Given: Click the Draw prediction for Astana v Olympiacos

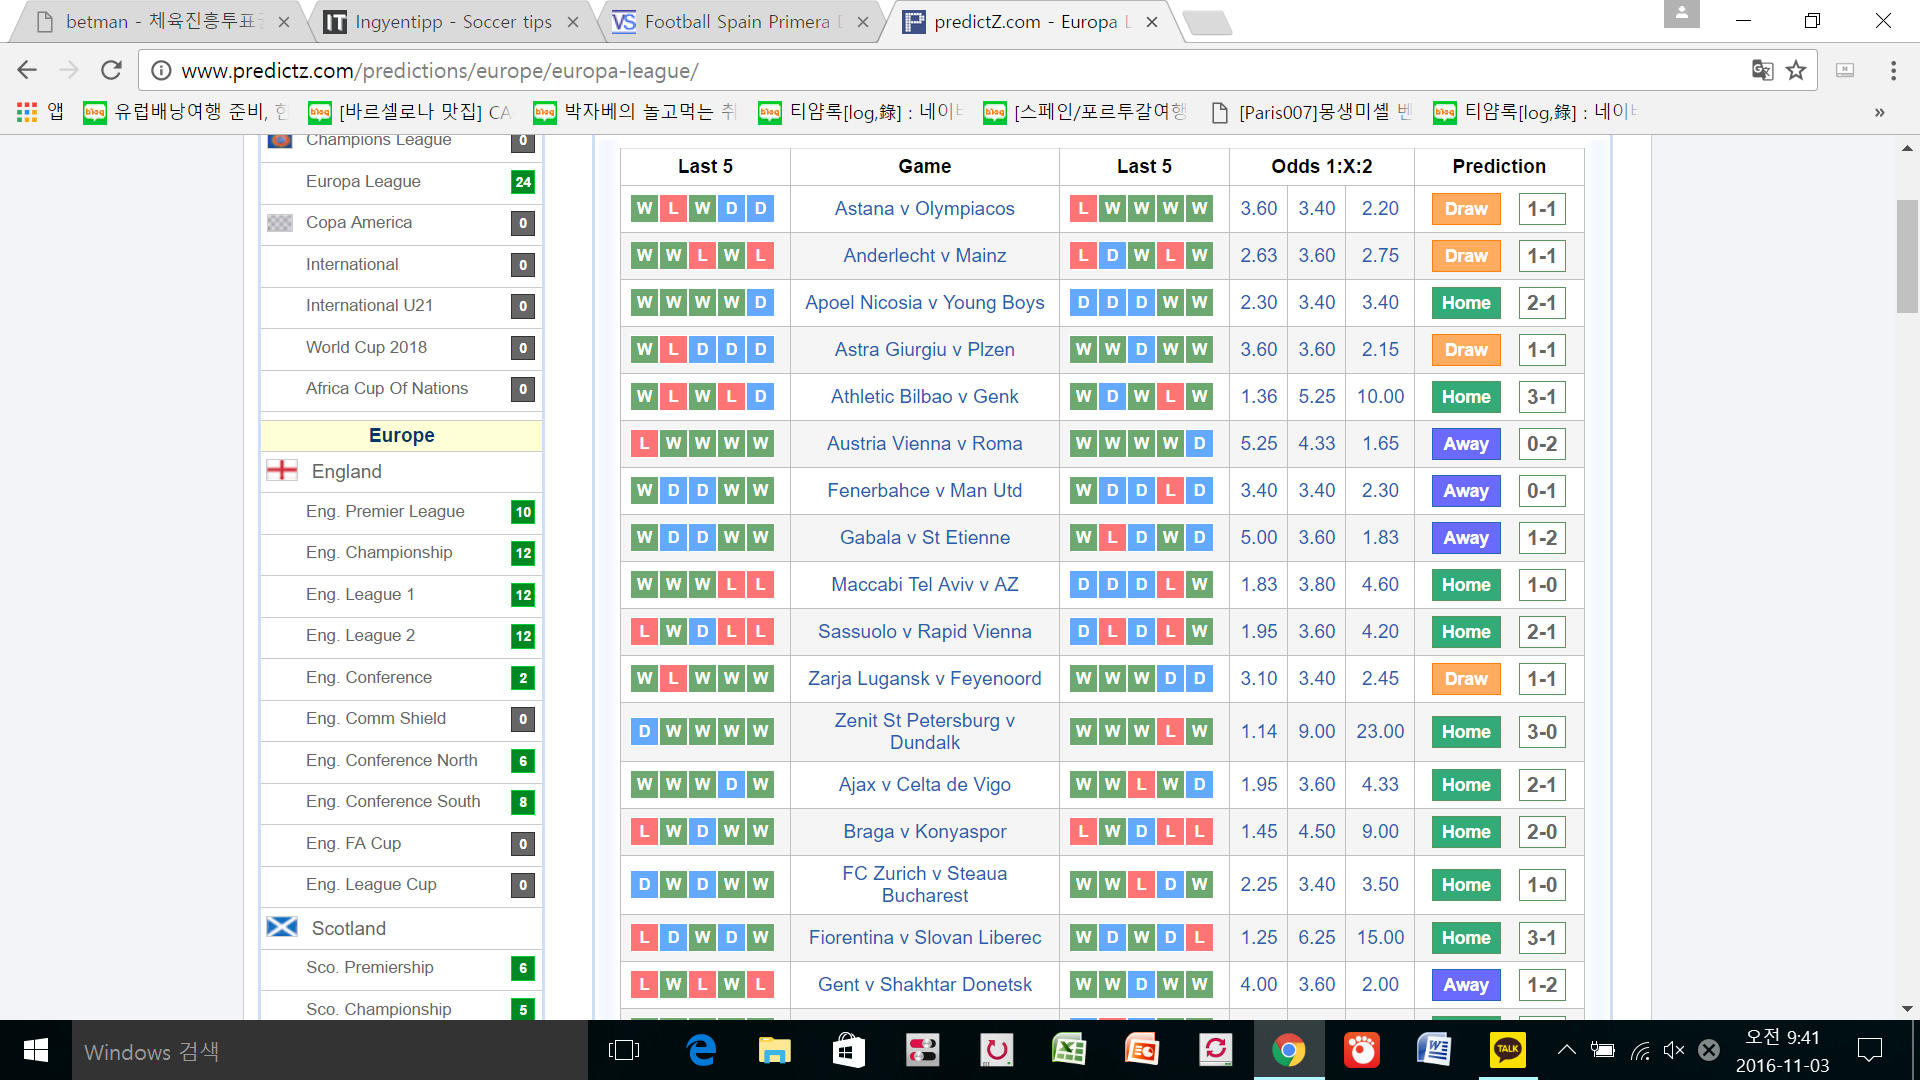Looking at the screenshot, I should [1466, 209].
